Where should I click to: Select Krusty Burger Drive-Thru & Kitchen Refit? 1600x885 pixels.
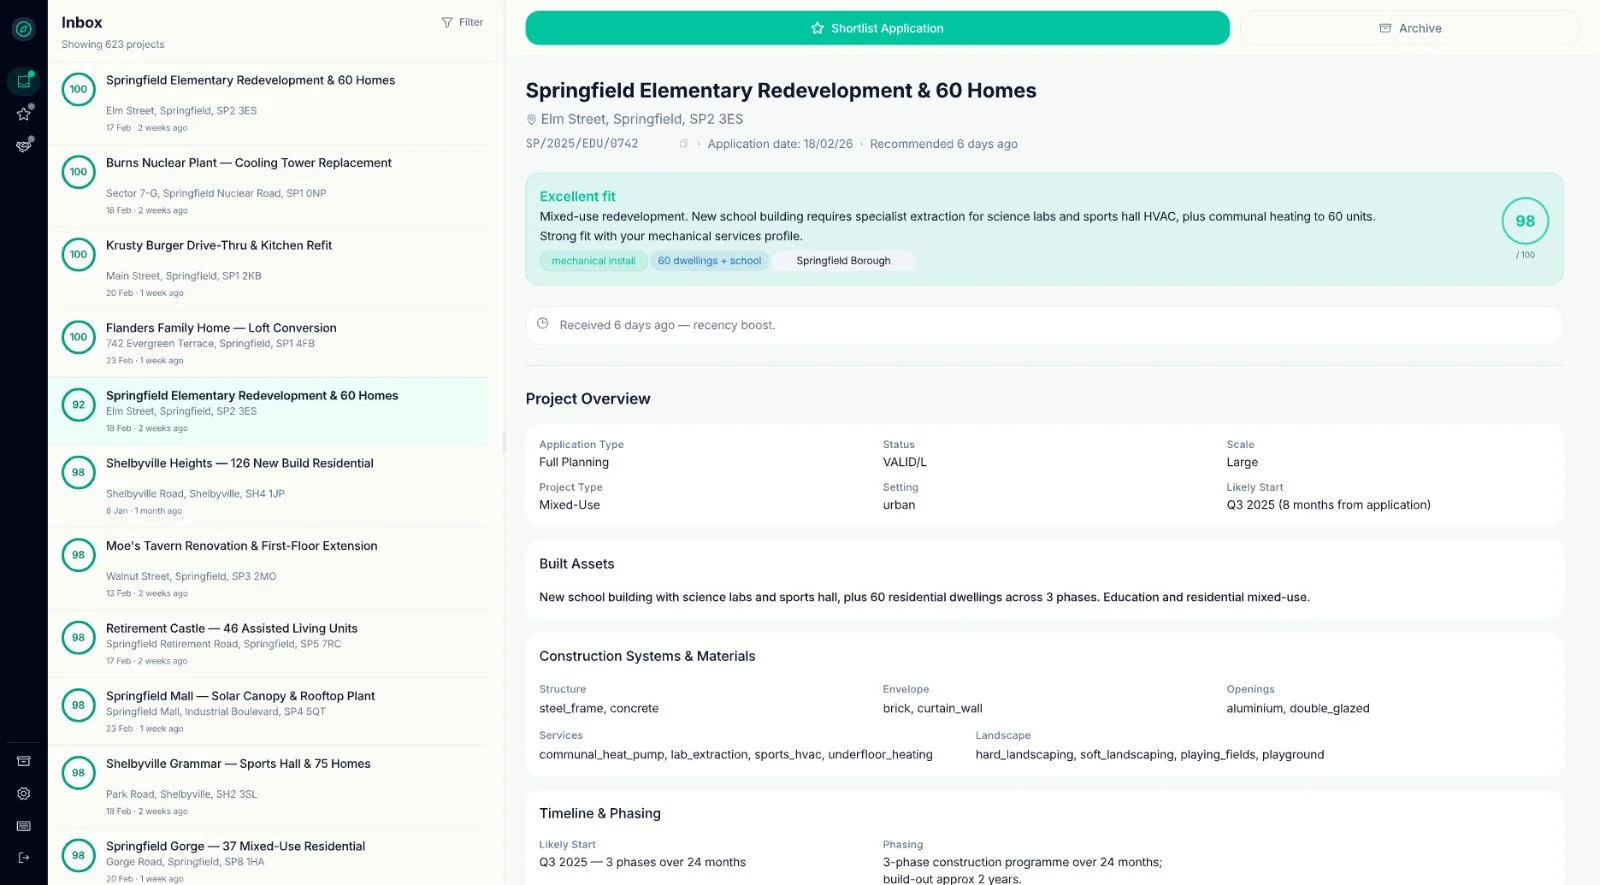[268, 268]
